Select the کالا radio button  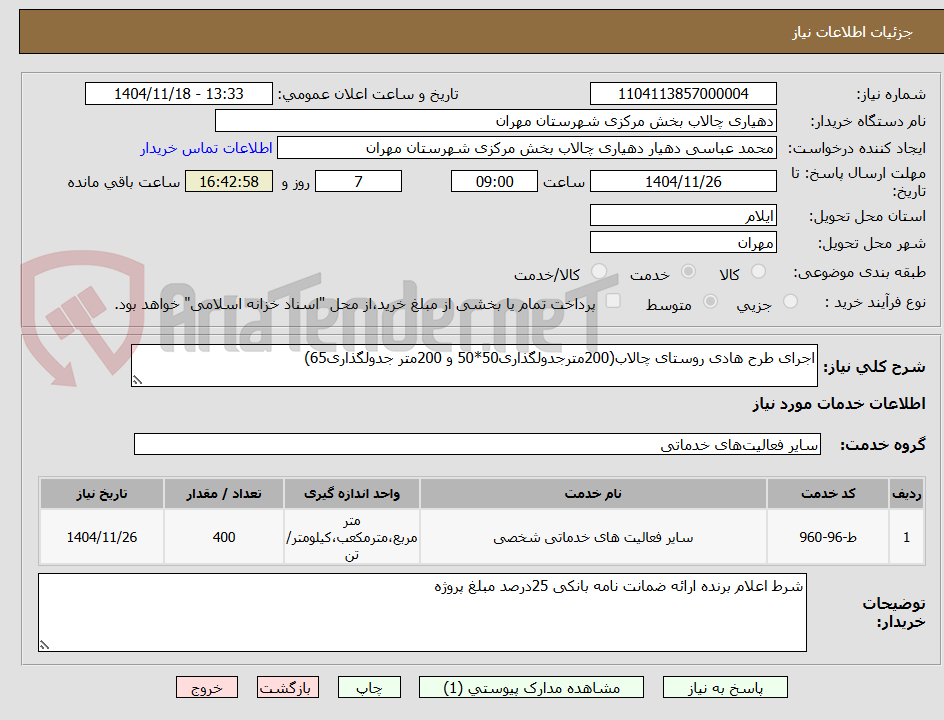(759, 272)
